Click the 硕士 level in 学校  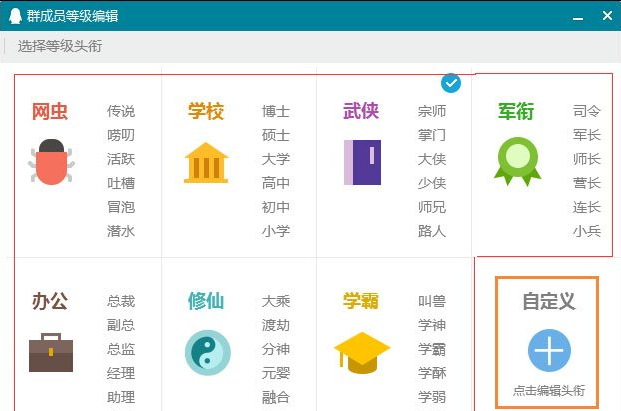(x=276, y=135)
